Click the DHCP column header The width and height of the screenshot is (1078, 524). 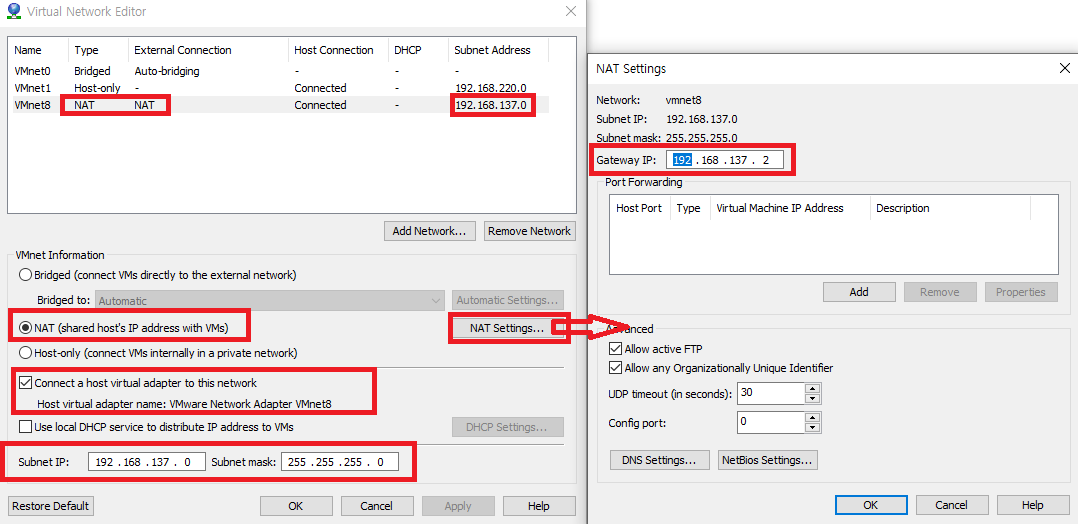pos(419,50)
